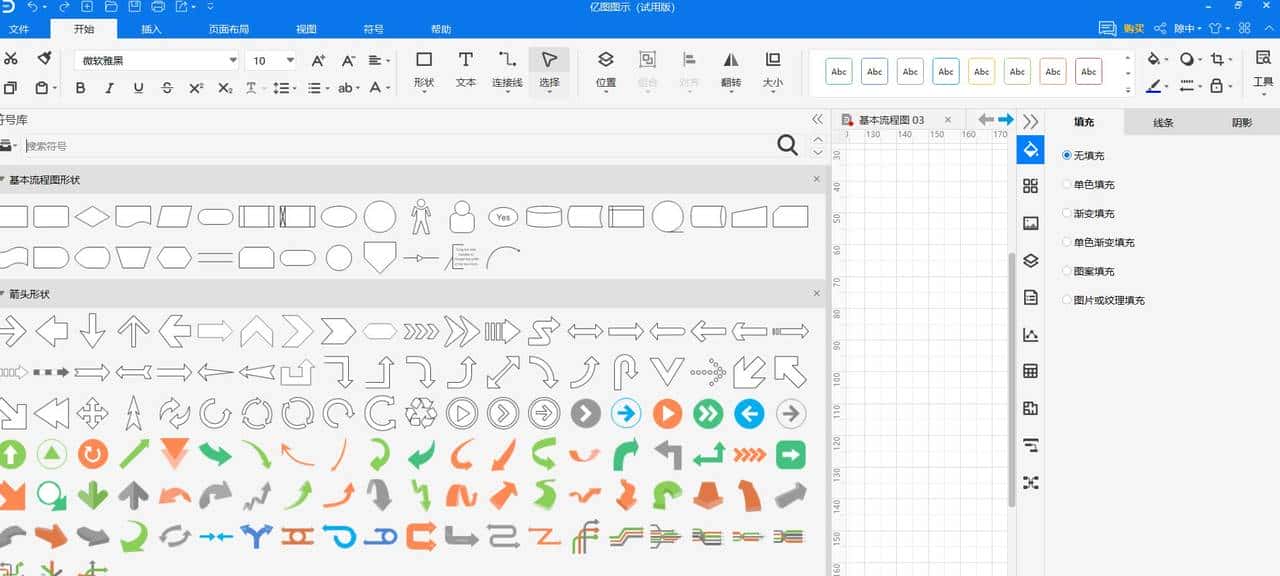Close the 箭头形状 library section
Screen dimensions: 1280x576
(x=816, y=294)
